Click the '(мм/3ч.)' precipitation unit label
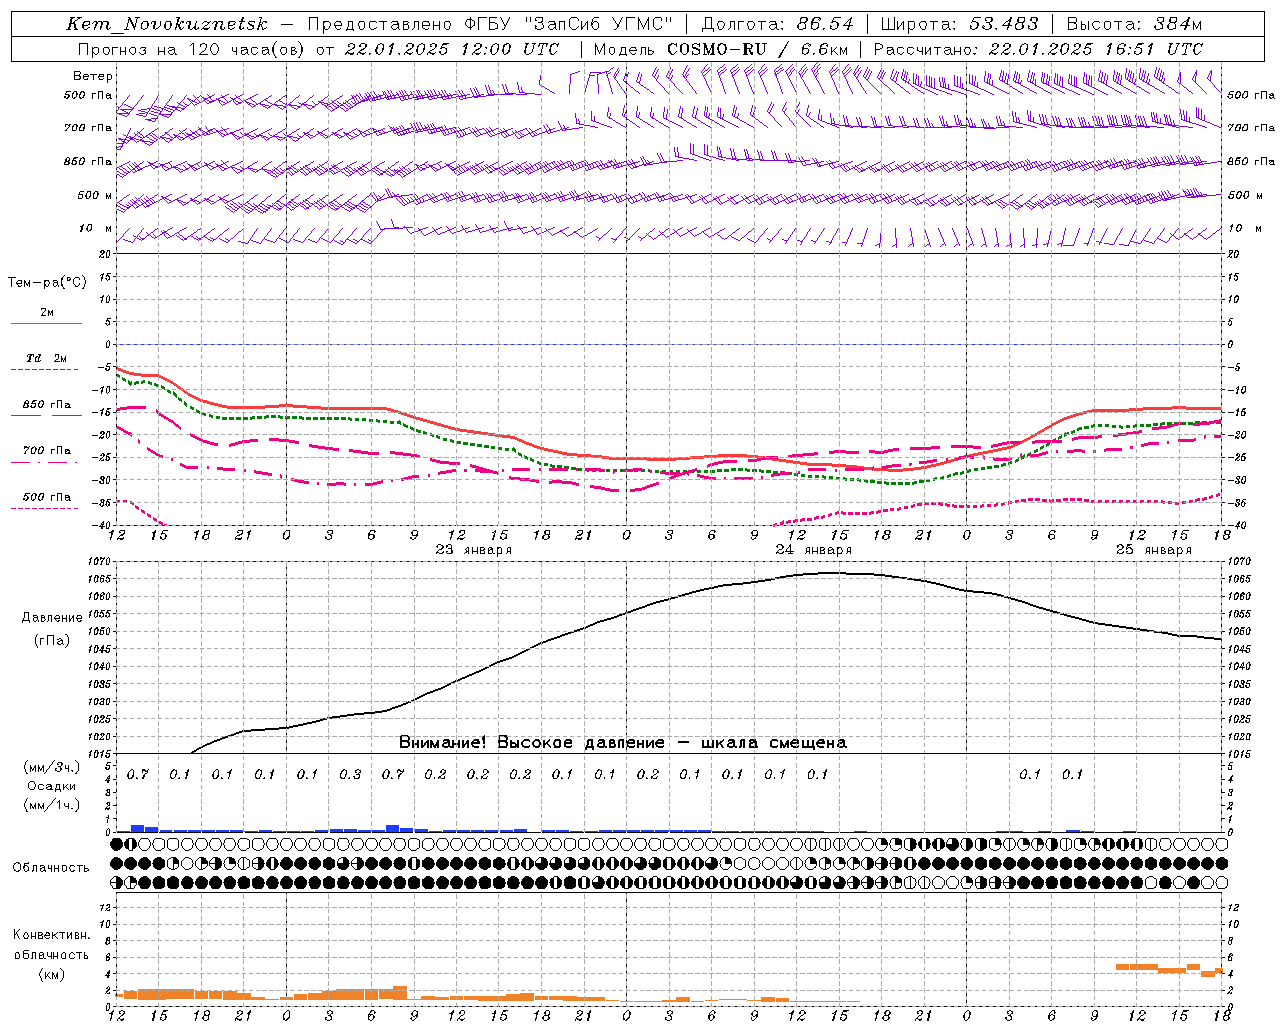This screenshot has height=1024, width=1280. (51, 767)
